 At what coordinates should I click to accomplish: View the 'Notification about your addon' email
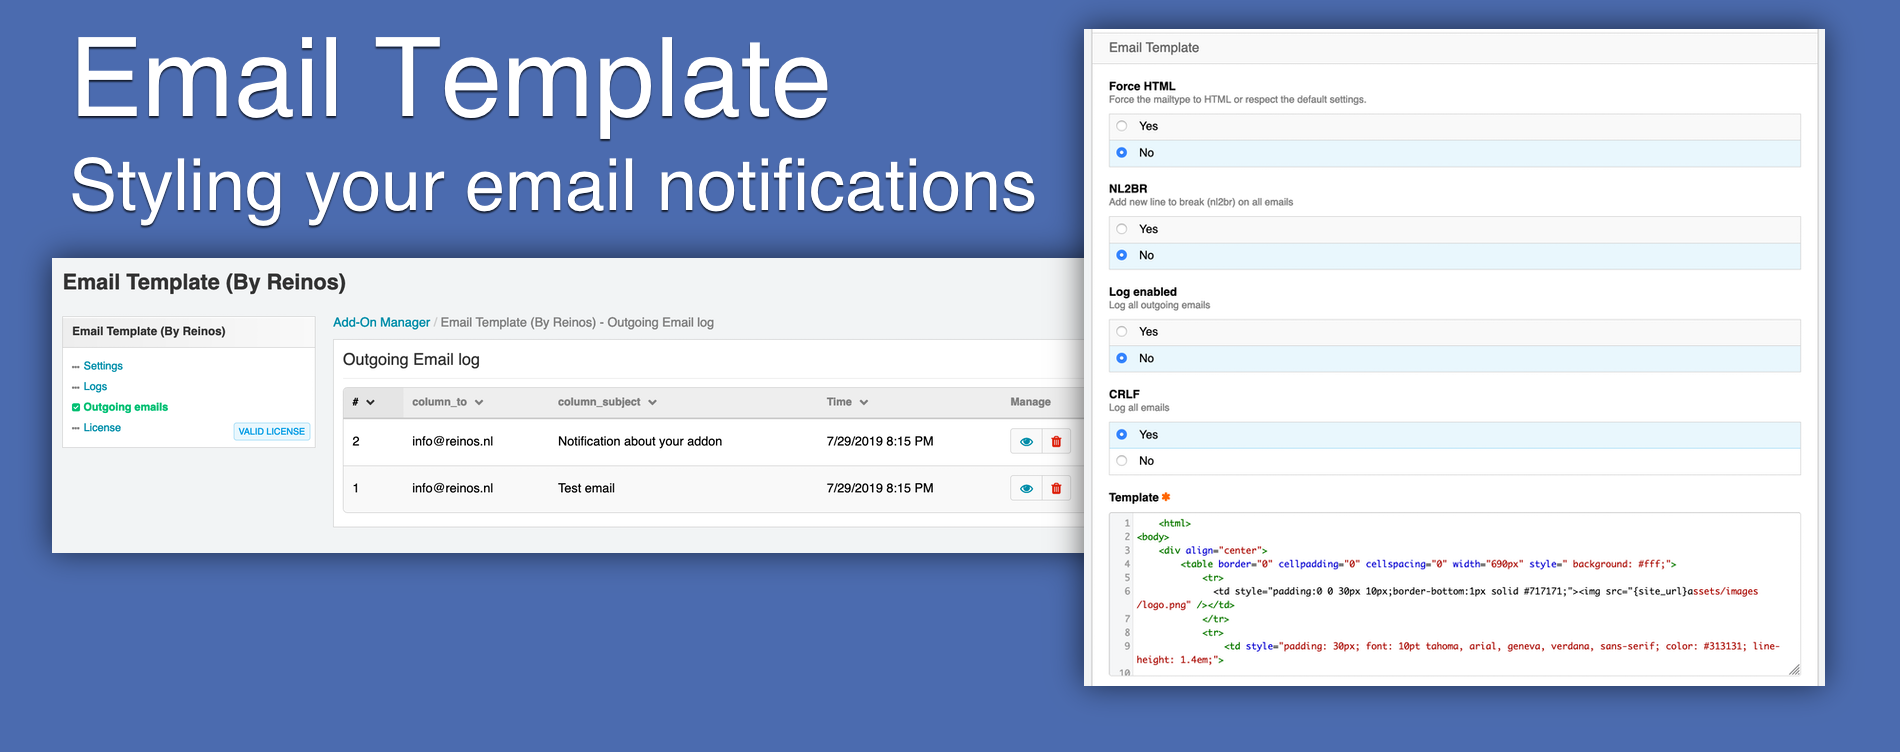click(x=1026, y=441)
